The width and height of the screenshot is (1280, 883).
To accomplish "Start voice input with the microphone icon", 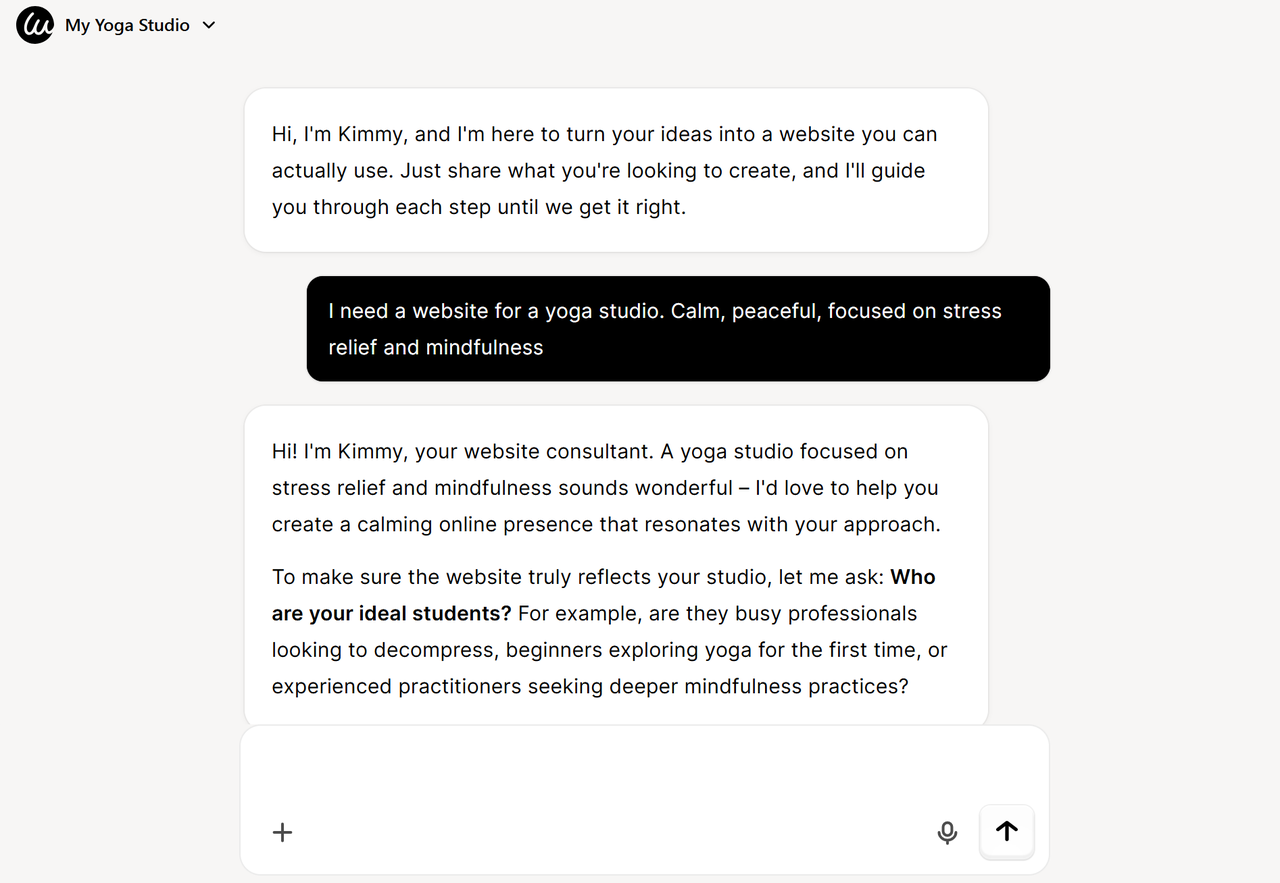I will coord(947,832).
